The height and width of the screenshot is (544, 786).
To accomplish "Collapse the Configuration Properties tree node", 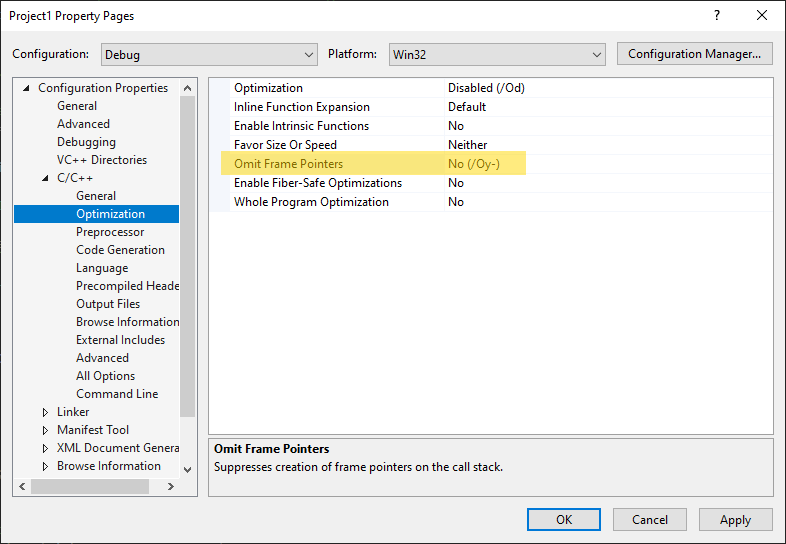I will coord(27,88).
